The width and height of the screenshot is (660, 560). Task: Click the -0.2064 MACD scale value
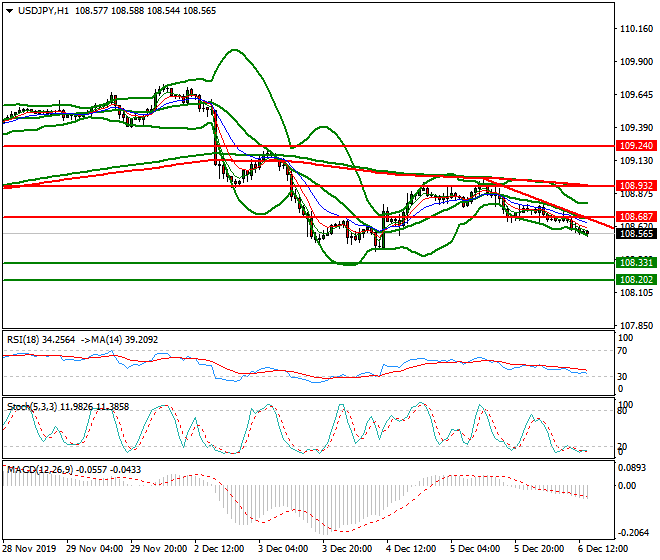click(x=632, y=533)
